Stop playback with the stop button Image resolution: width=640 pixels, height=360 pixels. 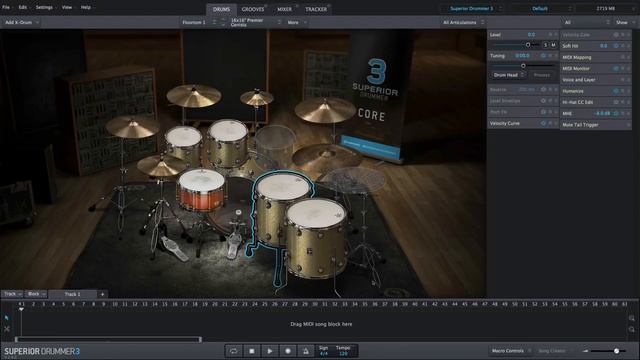click(252, 351)
